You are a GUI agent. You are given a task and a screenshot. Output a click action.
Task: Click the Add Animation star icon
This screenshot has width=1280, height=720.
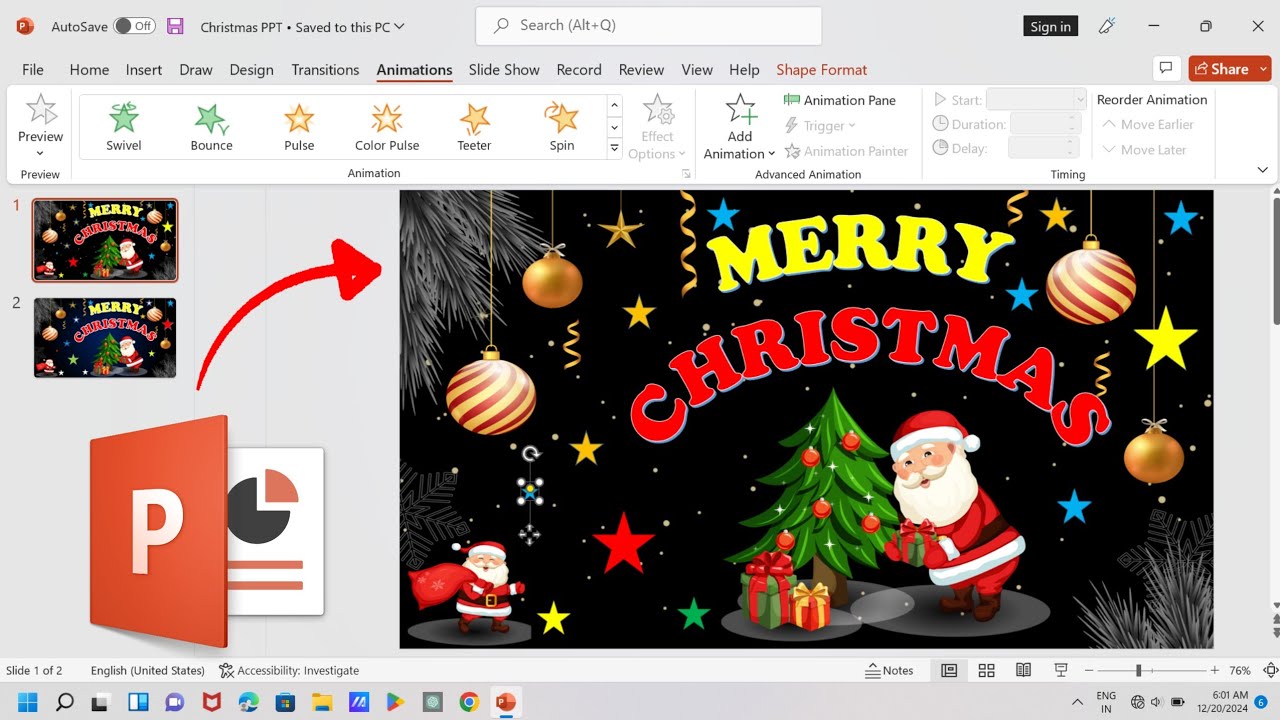point(740,109)
